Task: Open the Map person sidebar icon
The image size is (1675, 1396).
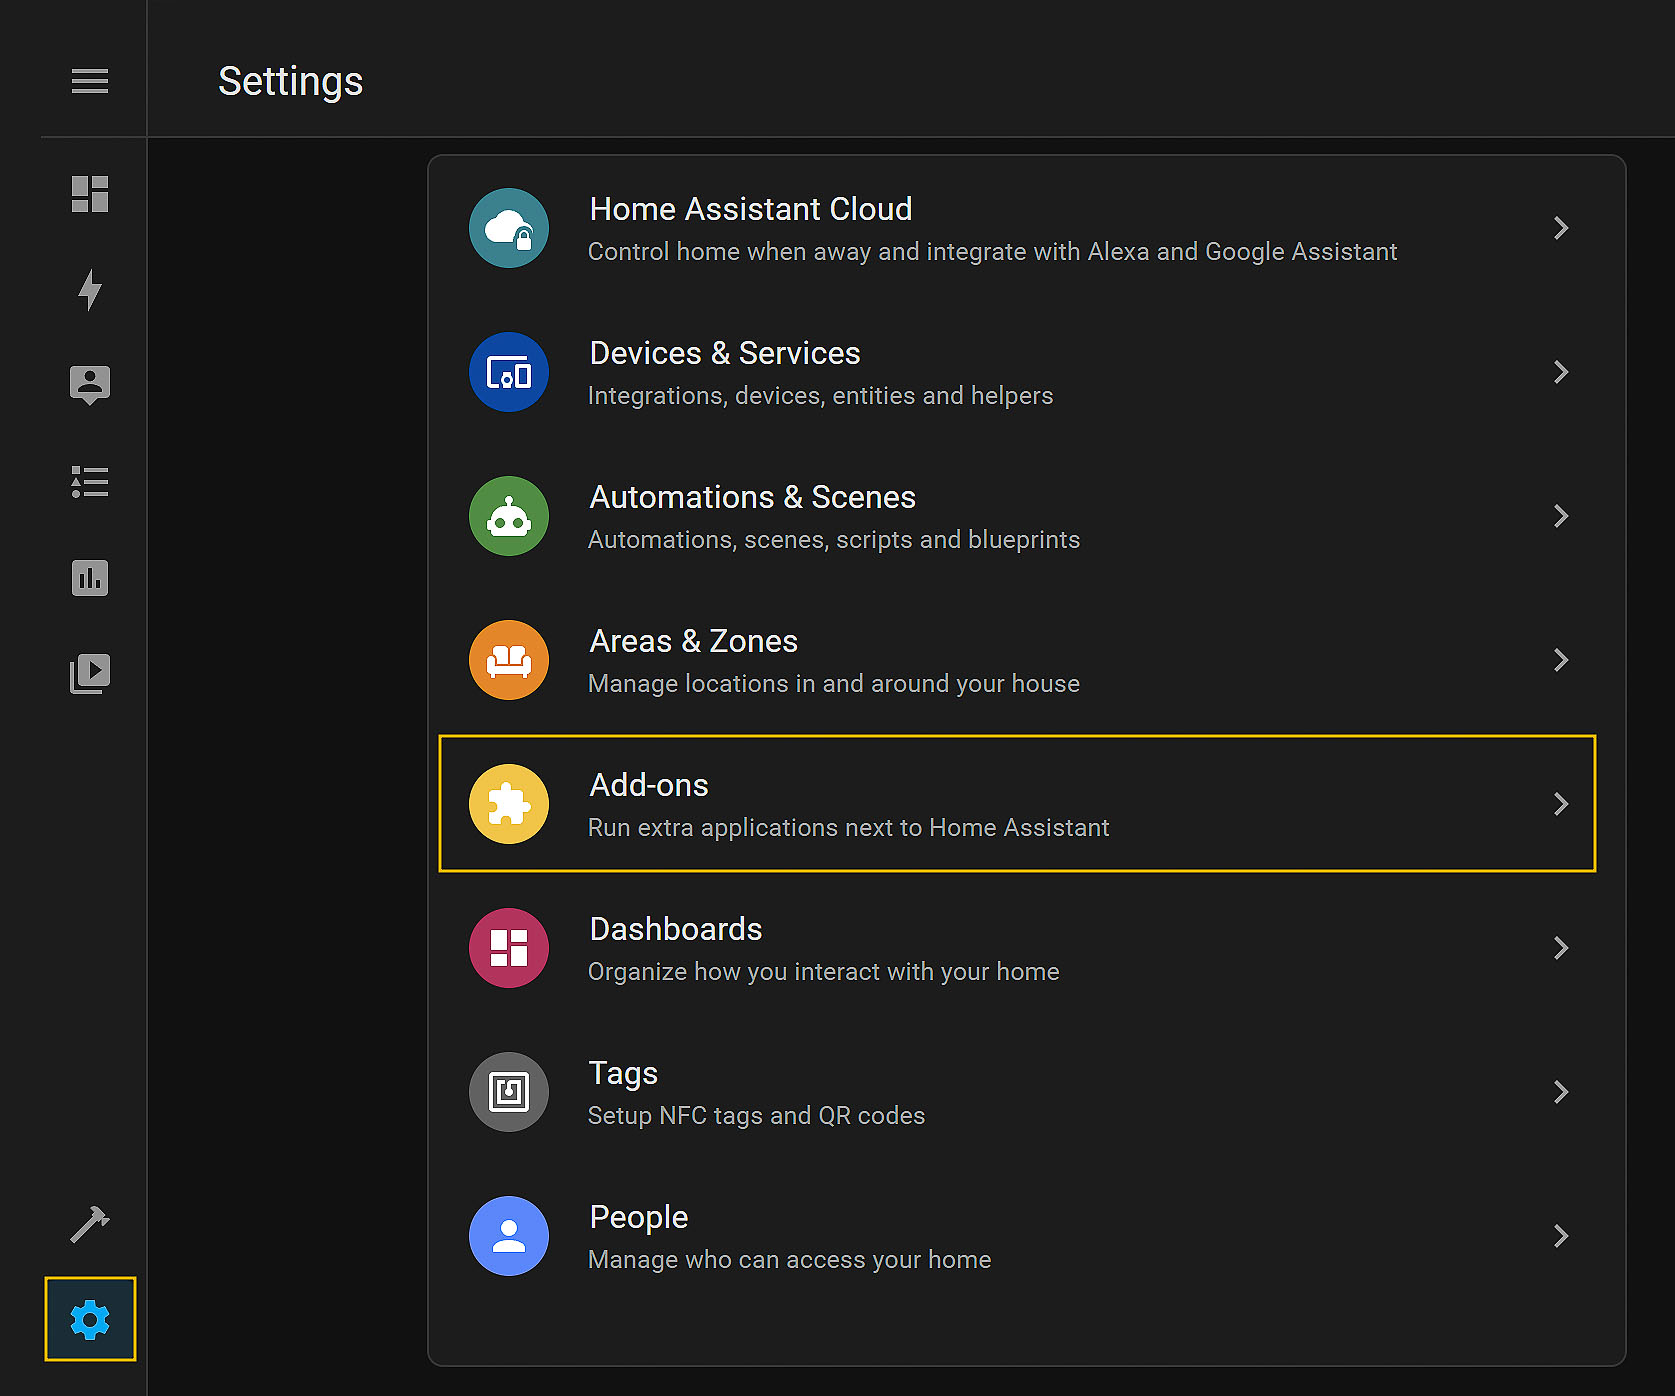Action: click(x=90, y=385)
